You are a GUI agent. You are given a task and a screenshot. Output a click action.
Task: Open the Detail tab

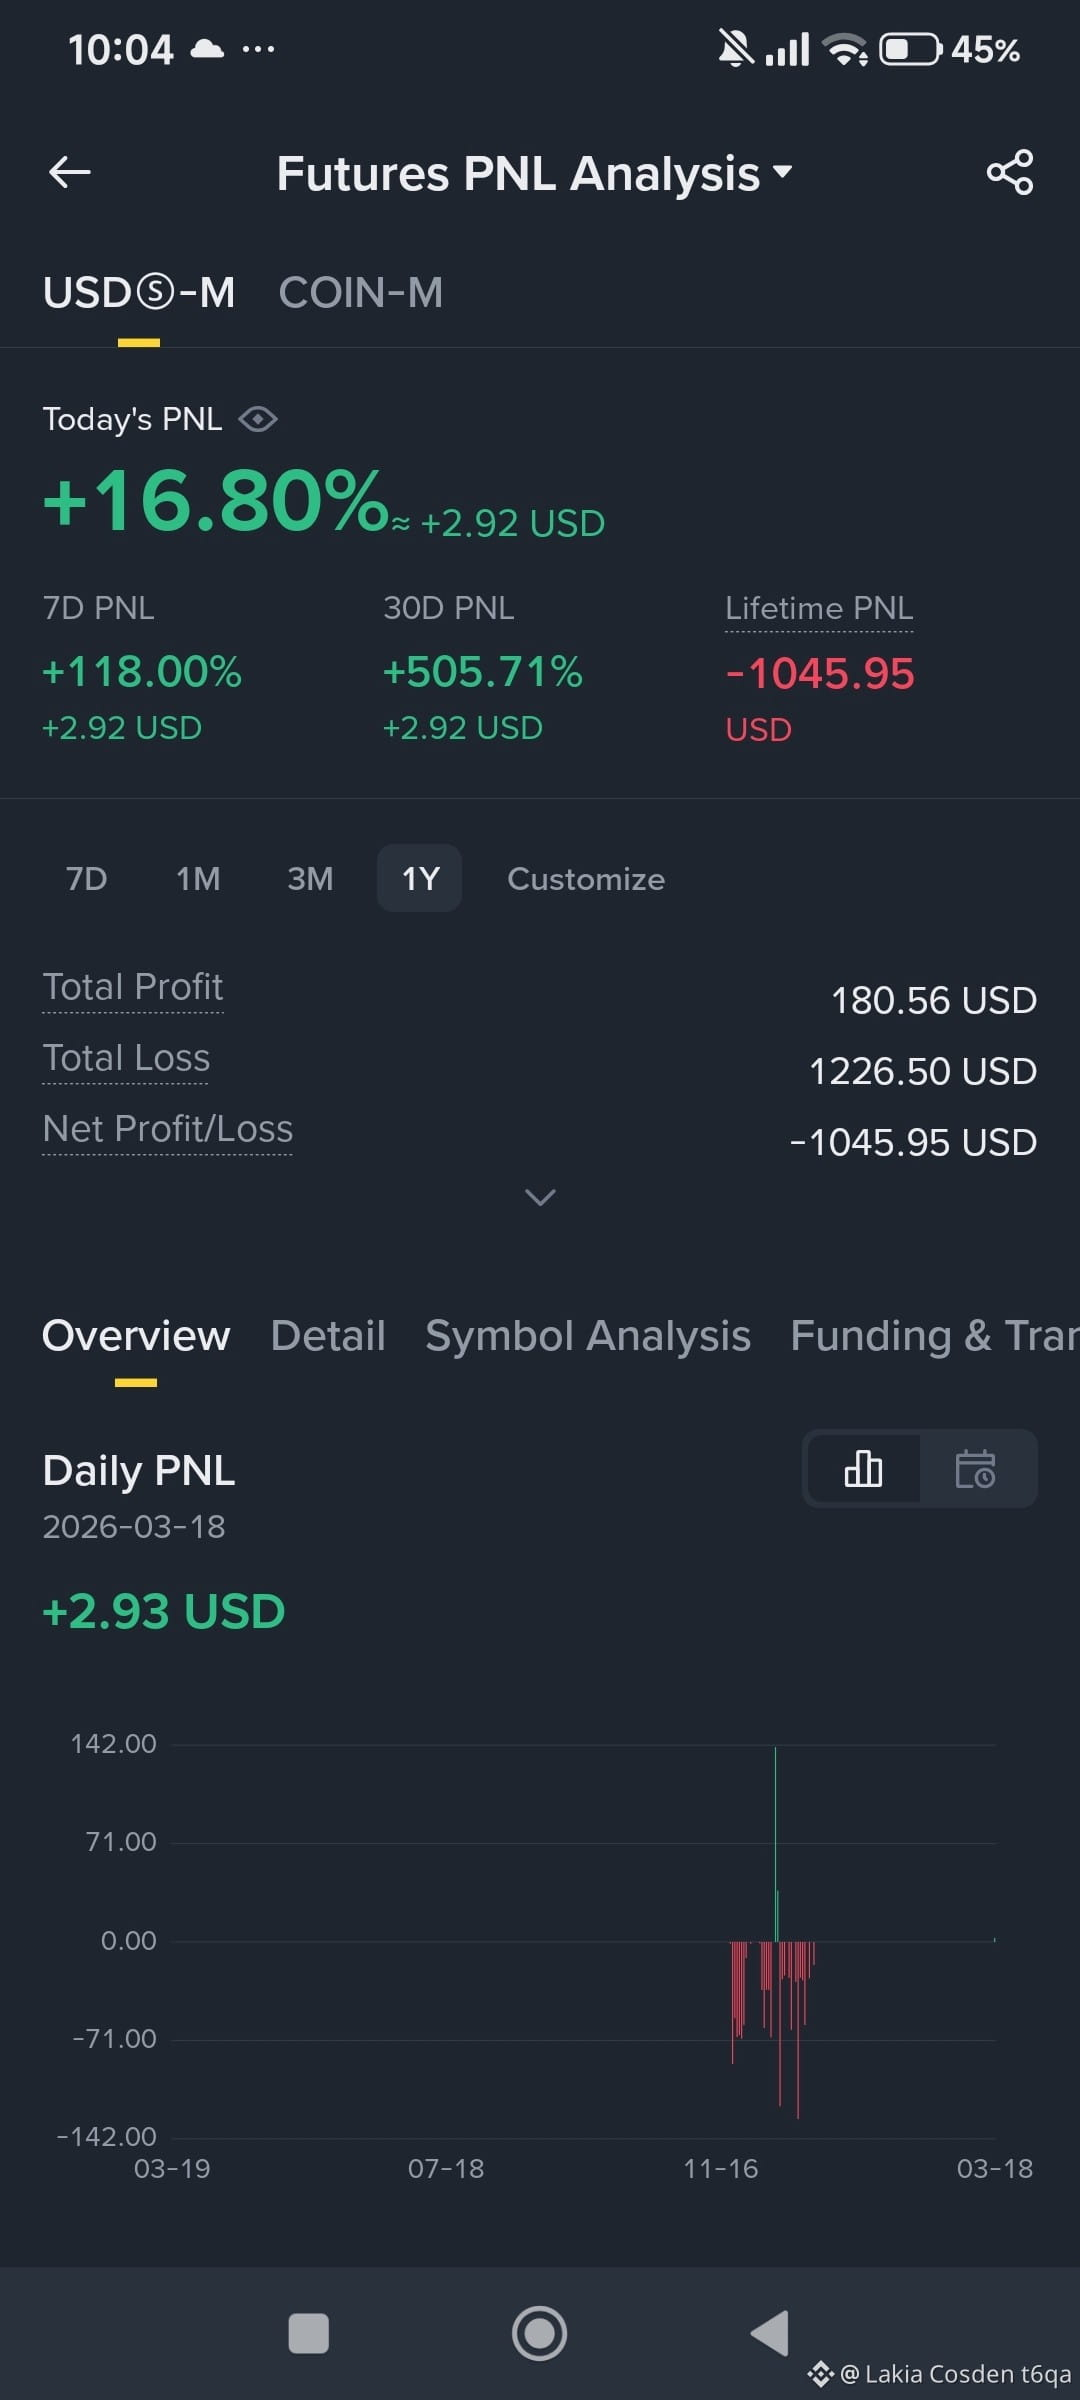[328, 1336]
